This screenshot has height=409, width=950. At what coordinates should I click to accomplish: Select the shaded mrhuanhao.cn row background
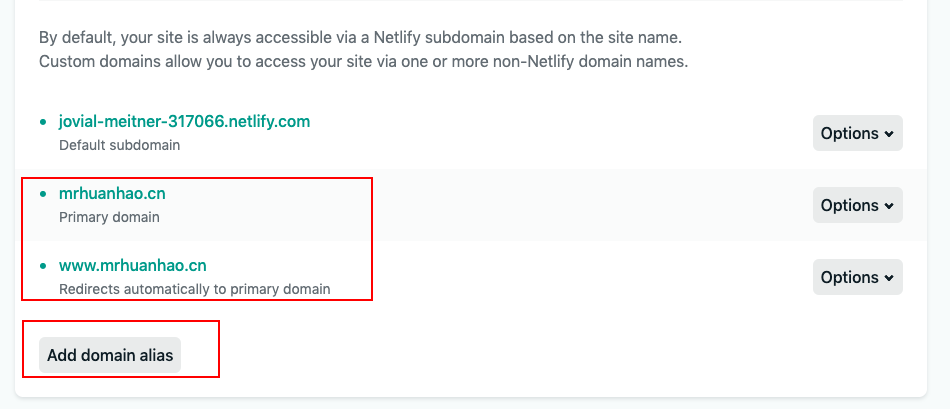pos(590,205)
